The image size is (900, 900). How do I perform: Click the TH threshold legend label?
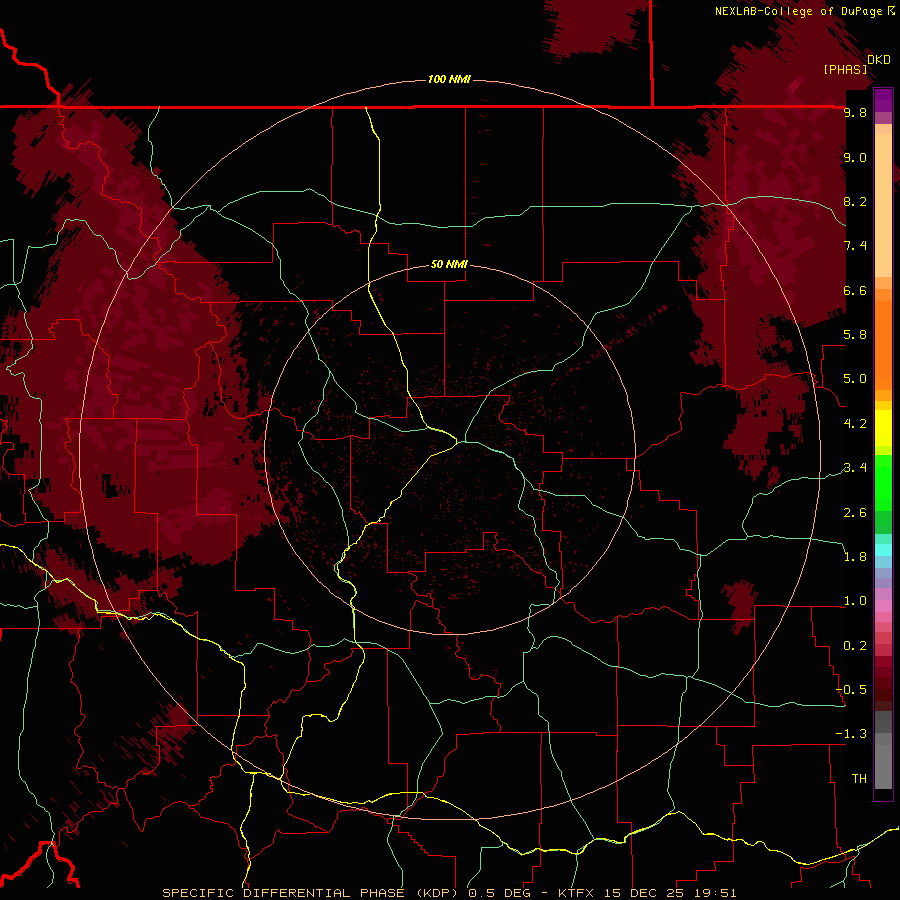859,779
